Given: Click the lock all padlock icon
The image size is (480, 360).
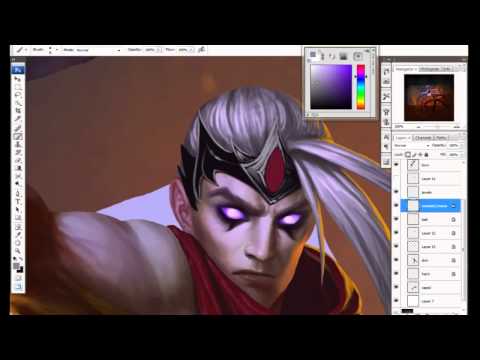Looking at the screenshot, I should [426, 154].
